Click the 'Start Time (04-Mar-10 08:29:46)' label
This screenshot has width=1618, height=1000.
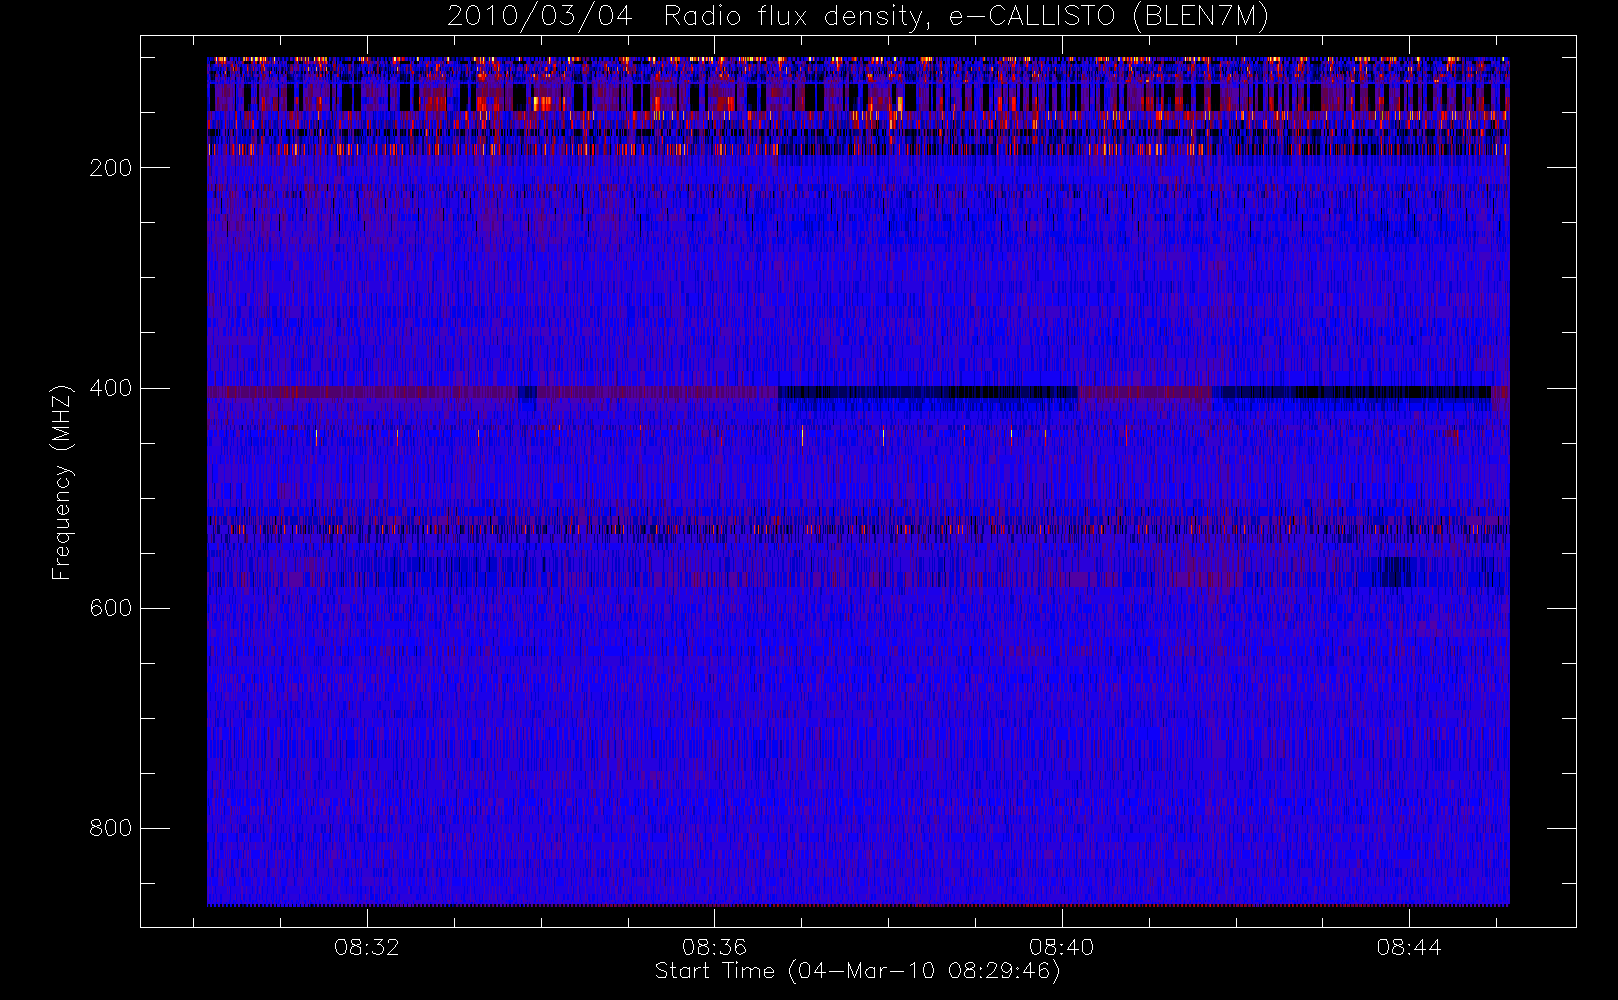tap(858, 971)
